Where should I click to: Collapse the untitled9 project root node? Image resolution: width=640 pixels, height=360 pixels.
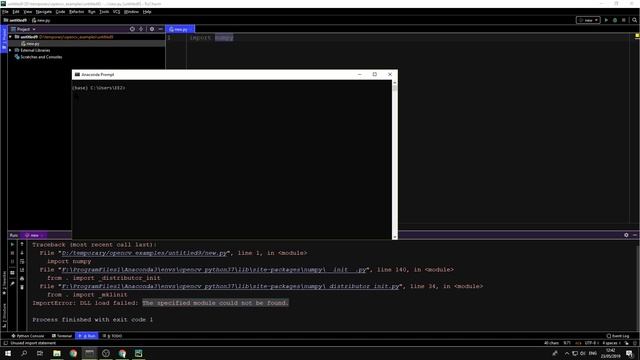tap(11, 37)
